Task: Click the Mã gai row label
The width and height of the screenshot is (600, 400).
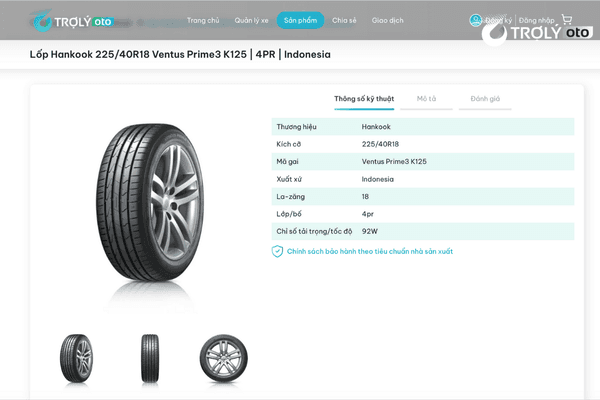Action: 287,162
